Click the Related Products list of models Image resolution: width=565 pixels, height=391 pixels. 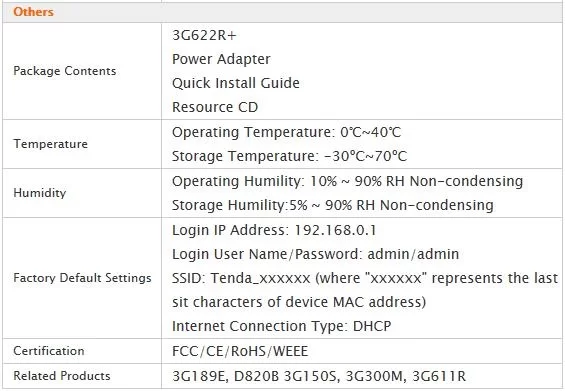(319, 376)
